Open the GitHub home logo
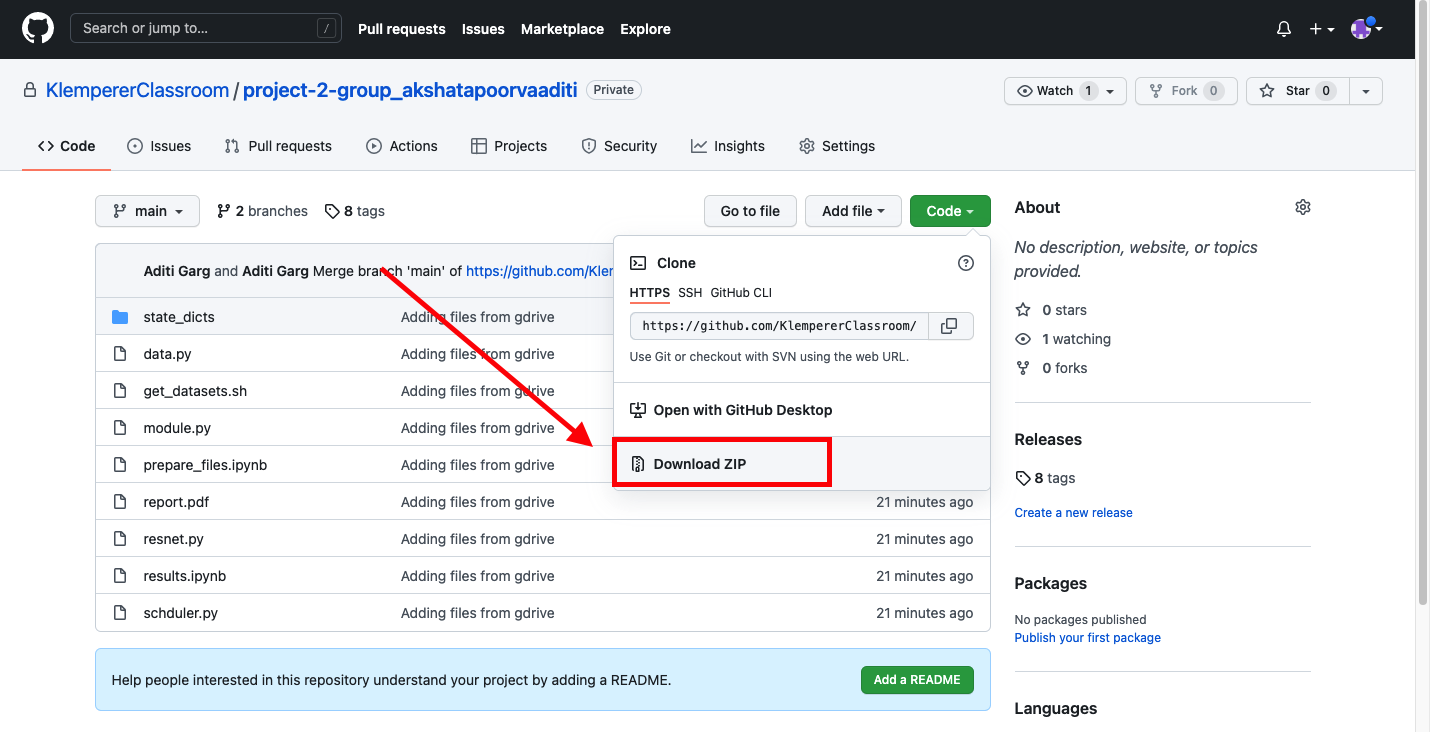Image resolution: width=1430 pixels, height=732 pixels. pos(38,29)
